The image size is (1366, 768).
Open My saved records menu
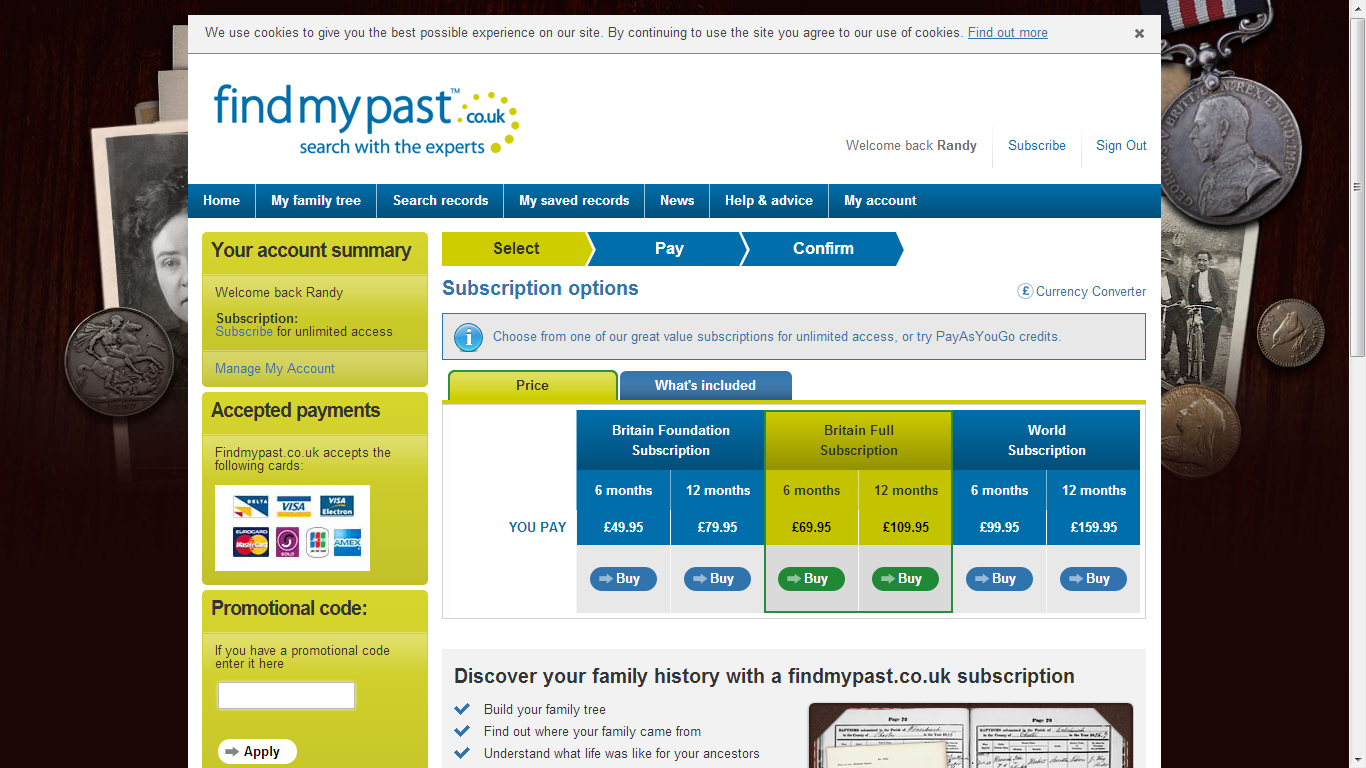pyautogui.click(x=574, y=200)
